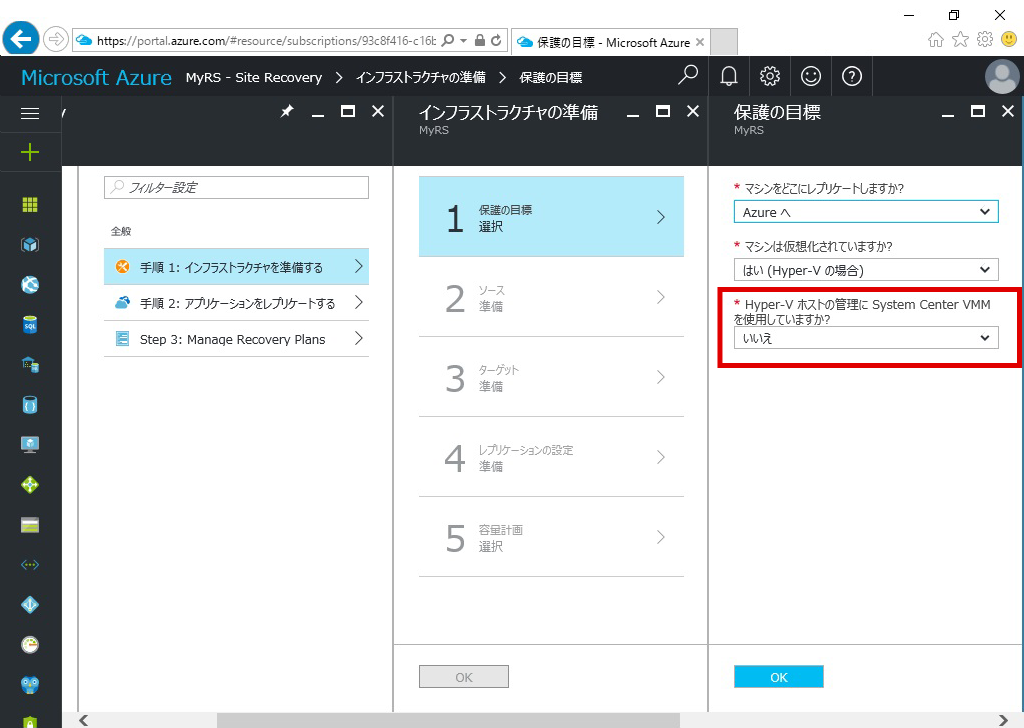Click the フィルター設定 filter field

pos(236,187)
